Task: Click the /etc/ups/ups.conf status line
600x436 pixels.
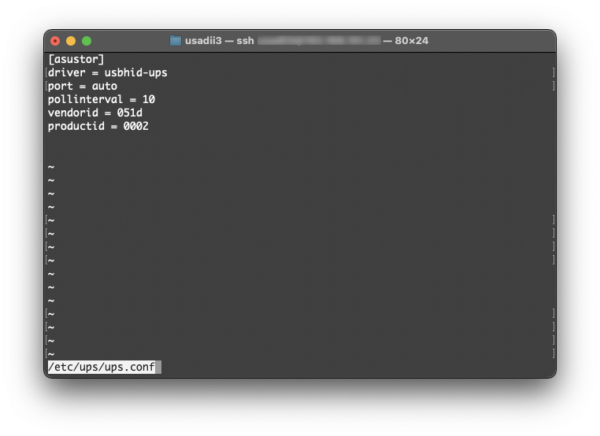Action: (101, 367)
